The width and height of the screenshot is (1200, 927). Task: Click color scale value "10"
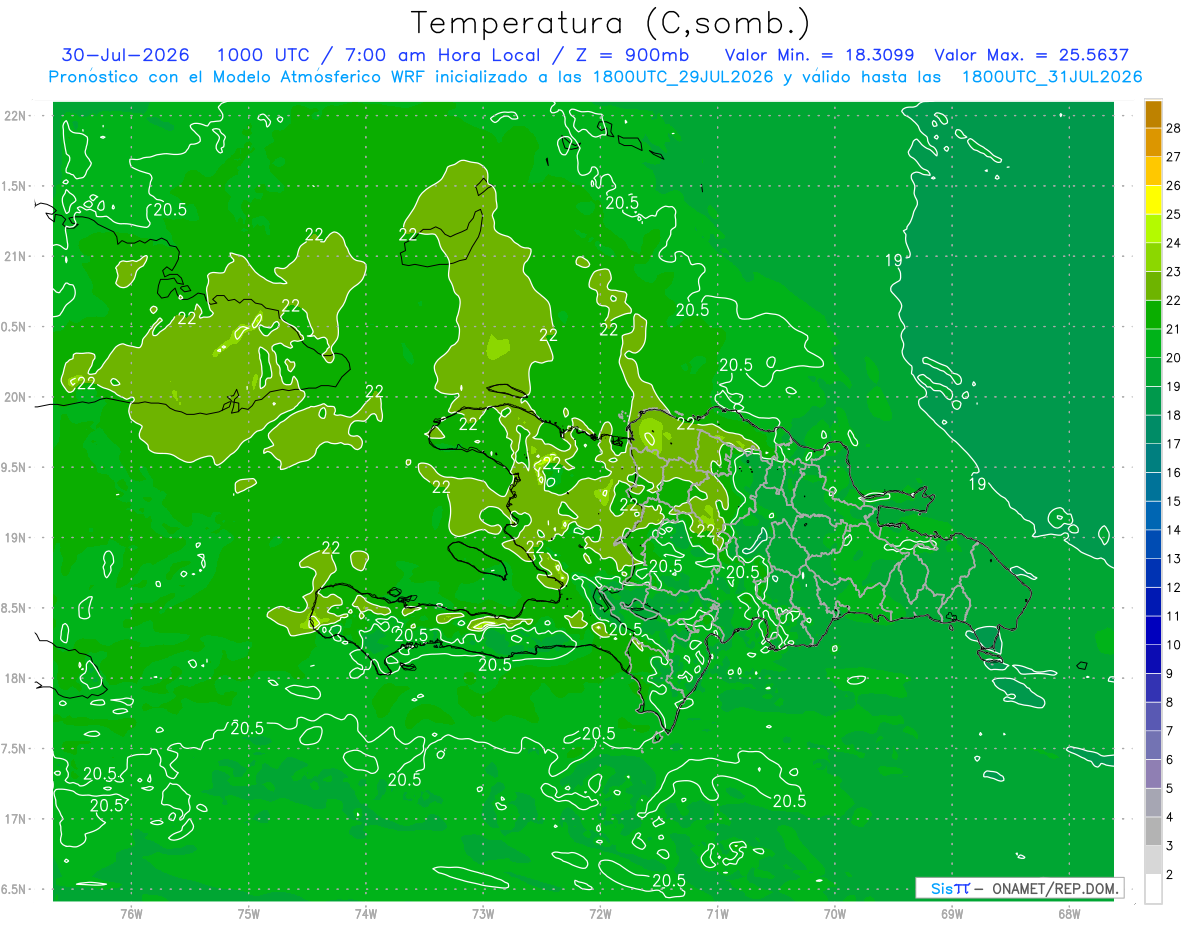pyautogui.click(x=1174, y=645)
